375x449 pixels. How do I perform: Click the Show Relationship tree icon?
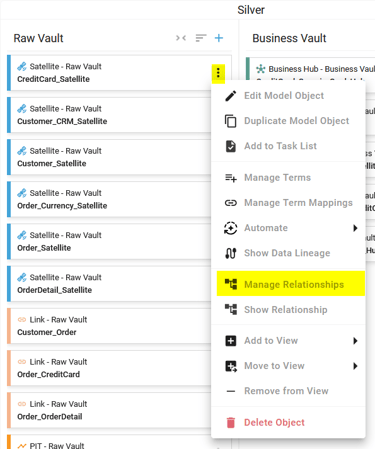(231, 309)
